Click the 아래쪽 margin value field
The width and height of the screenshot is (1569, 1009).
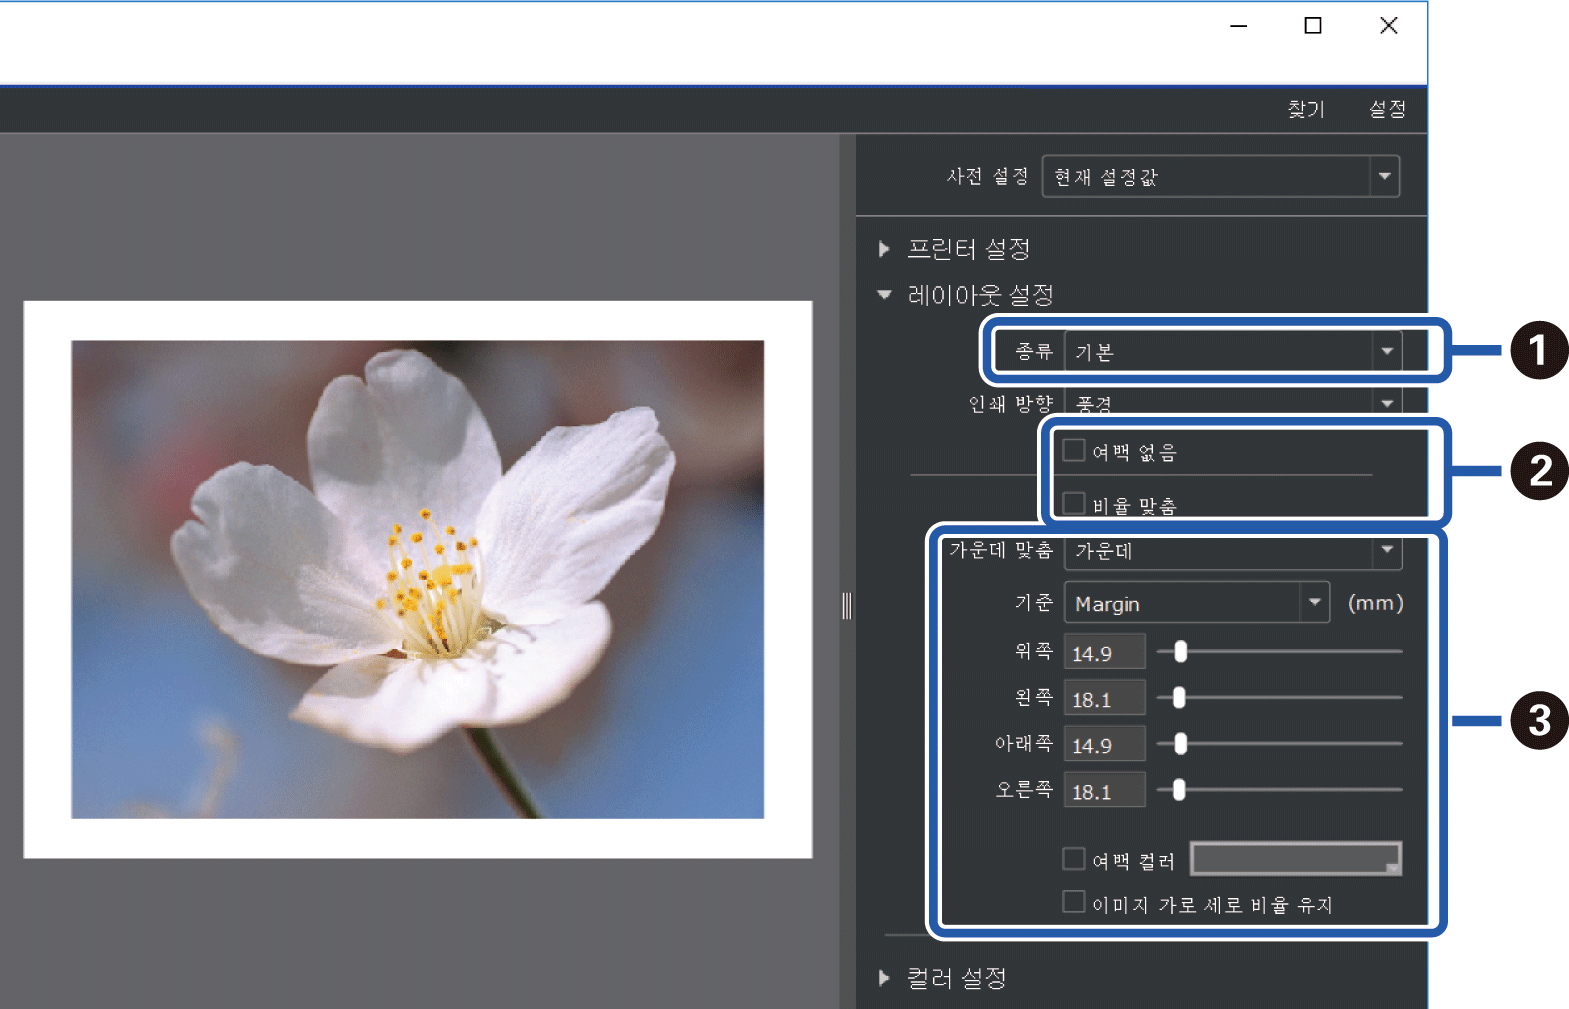click(x=1104, y=745)
